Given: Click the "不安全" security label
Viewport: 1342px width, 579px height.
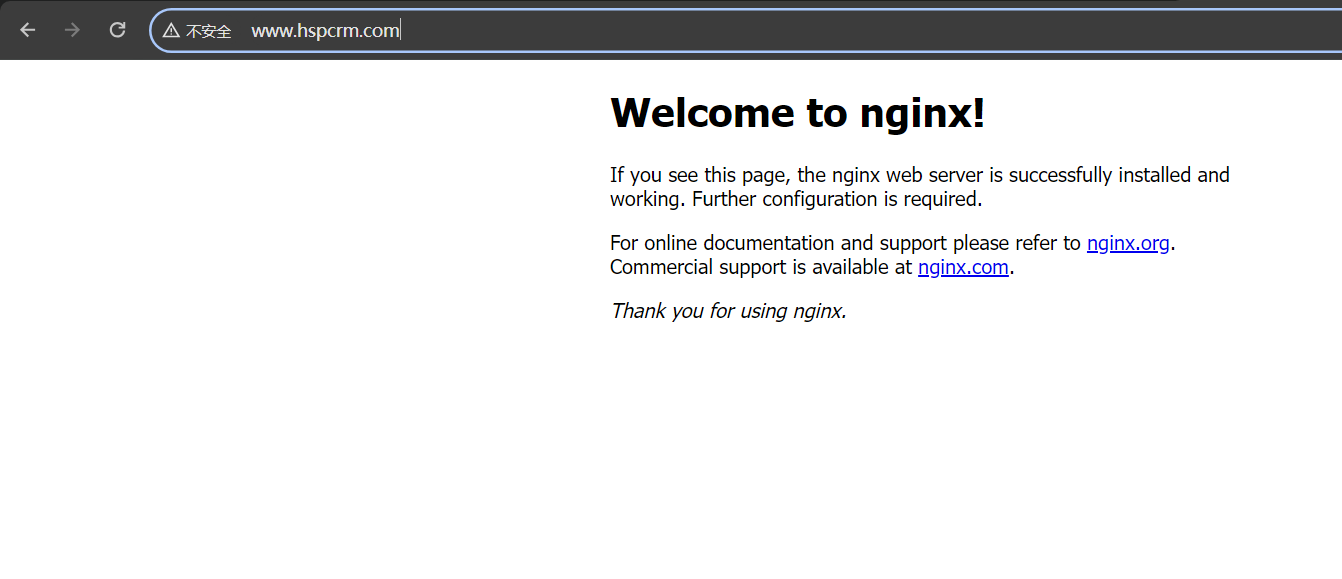Looking at the screenshot, I should tap(209, 31).
